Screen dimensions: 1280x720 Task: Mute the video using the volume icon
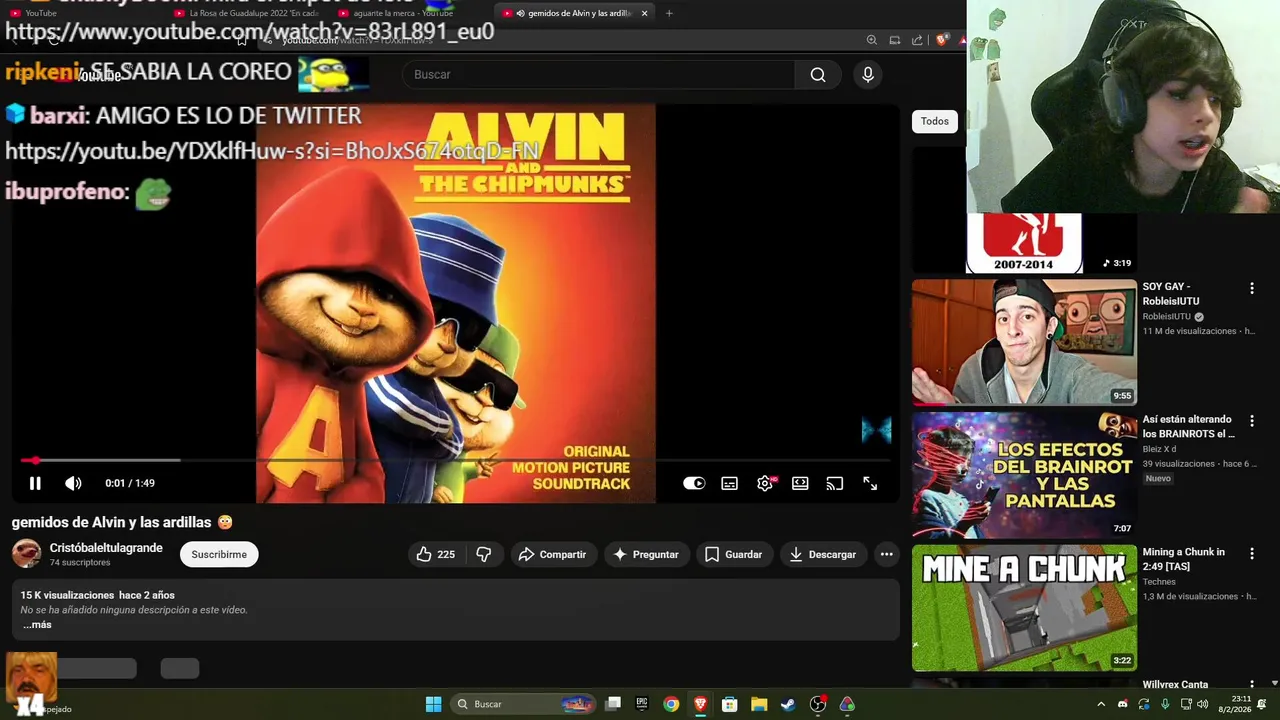coord(73,483)
